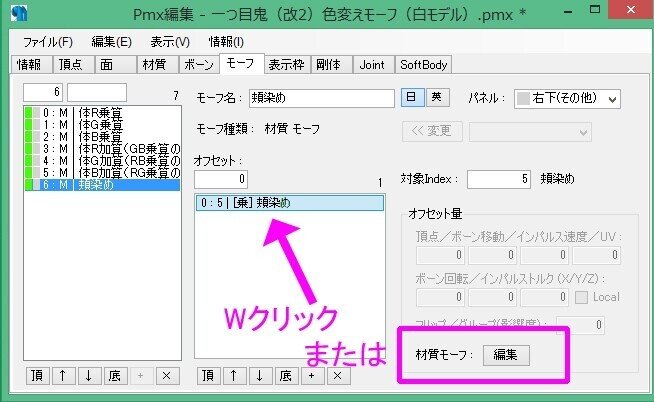This screenshot has height=402, width=654.
Task: Switch to the SoftBody tab
Action: click(x=423, y=65)
